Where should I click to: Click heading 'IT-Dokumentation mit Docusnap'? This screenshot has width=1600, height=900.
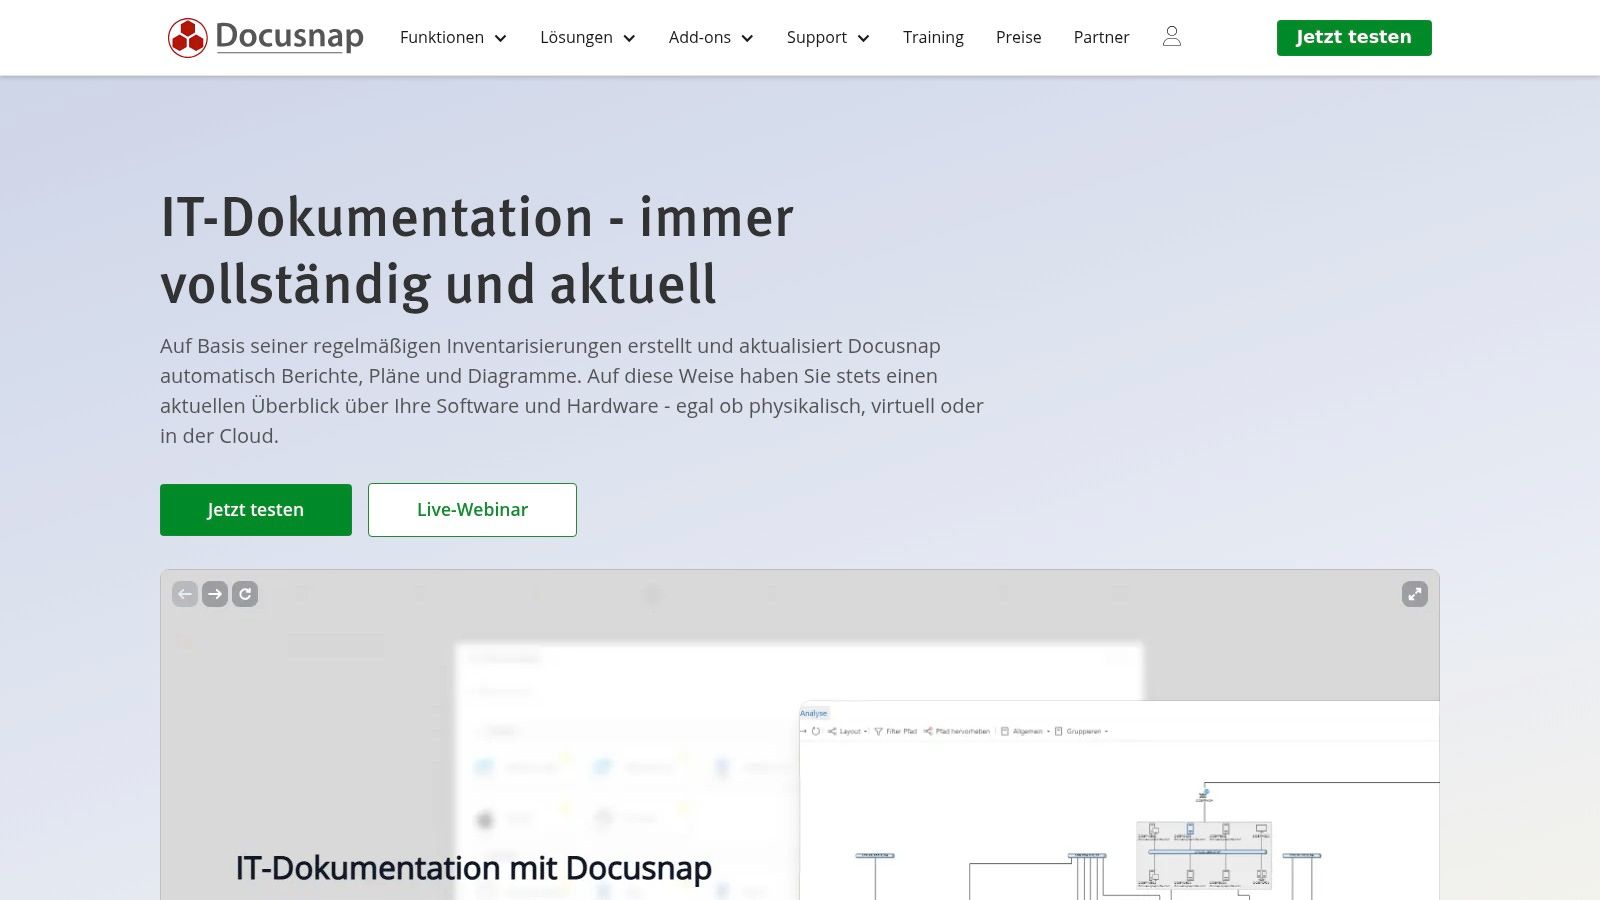[474, 868]
